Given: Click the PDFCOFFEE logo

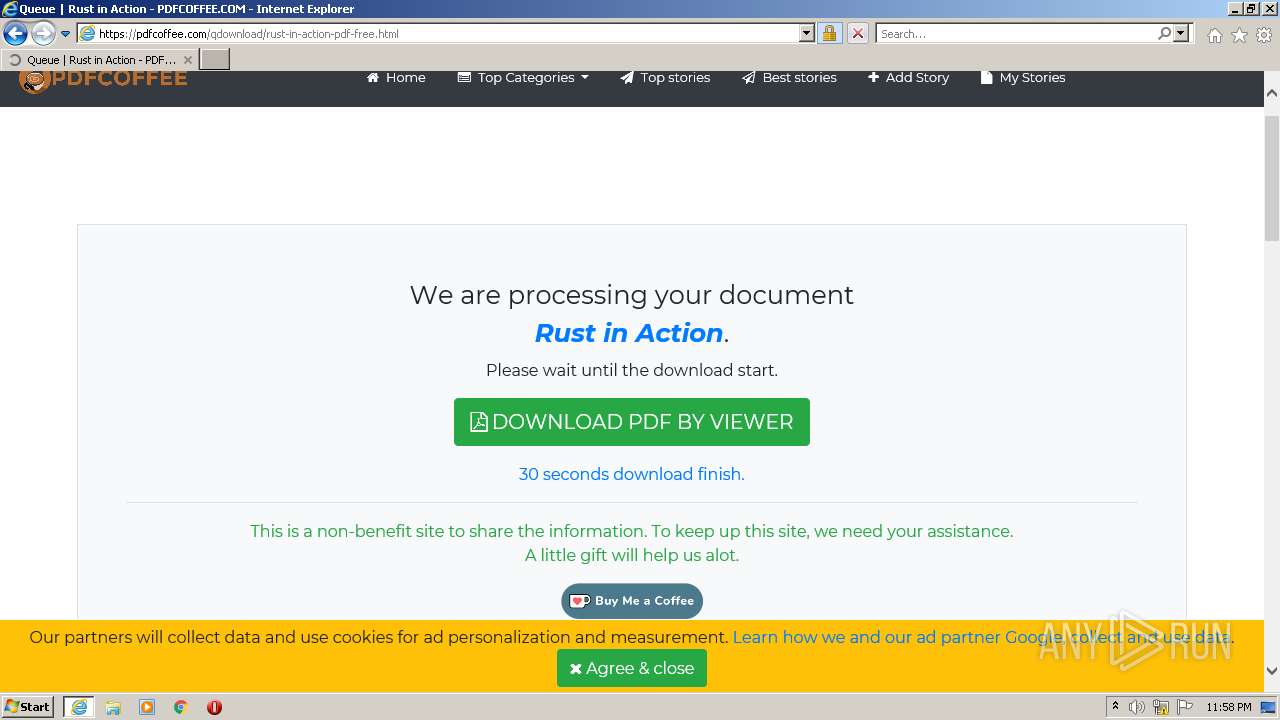Looking at the screenshot, I should coord(103,79).
